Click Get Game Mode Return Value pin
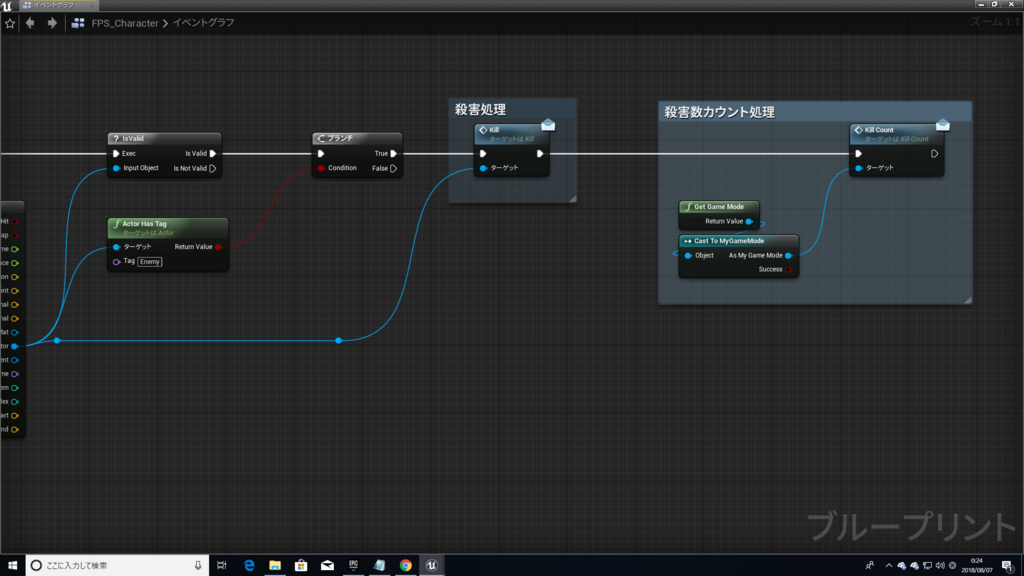Image resolution: width=1024 pixels, height=576 pixels. pos(749,221)
